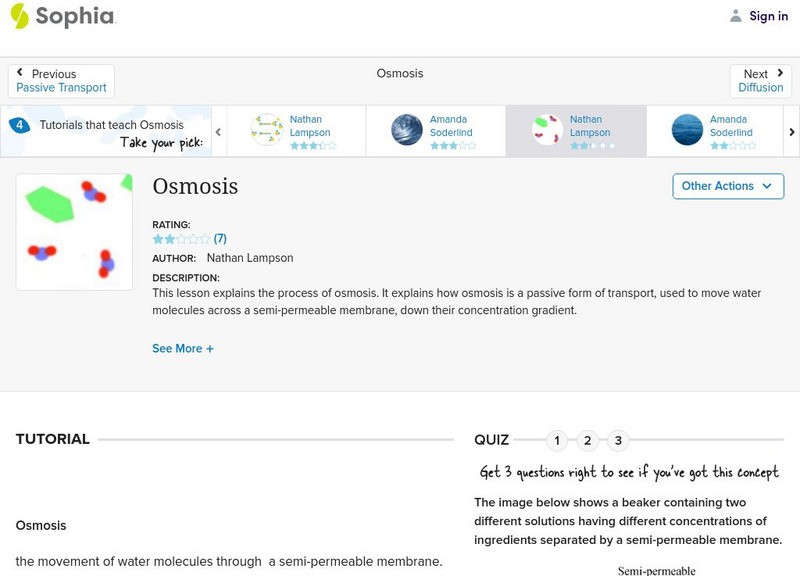Image resolution: width=800 pixels, height=576 pixels.
Task: Select the highlighted Nathan Lampson tutorial tab
Action: tap(574, 131)
